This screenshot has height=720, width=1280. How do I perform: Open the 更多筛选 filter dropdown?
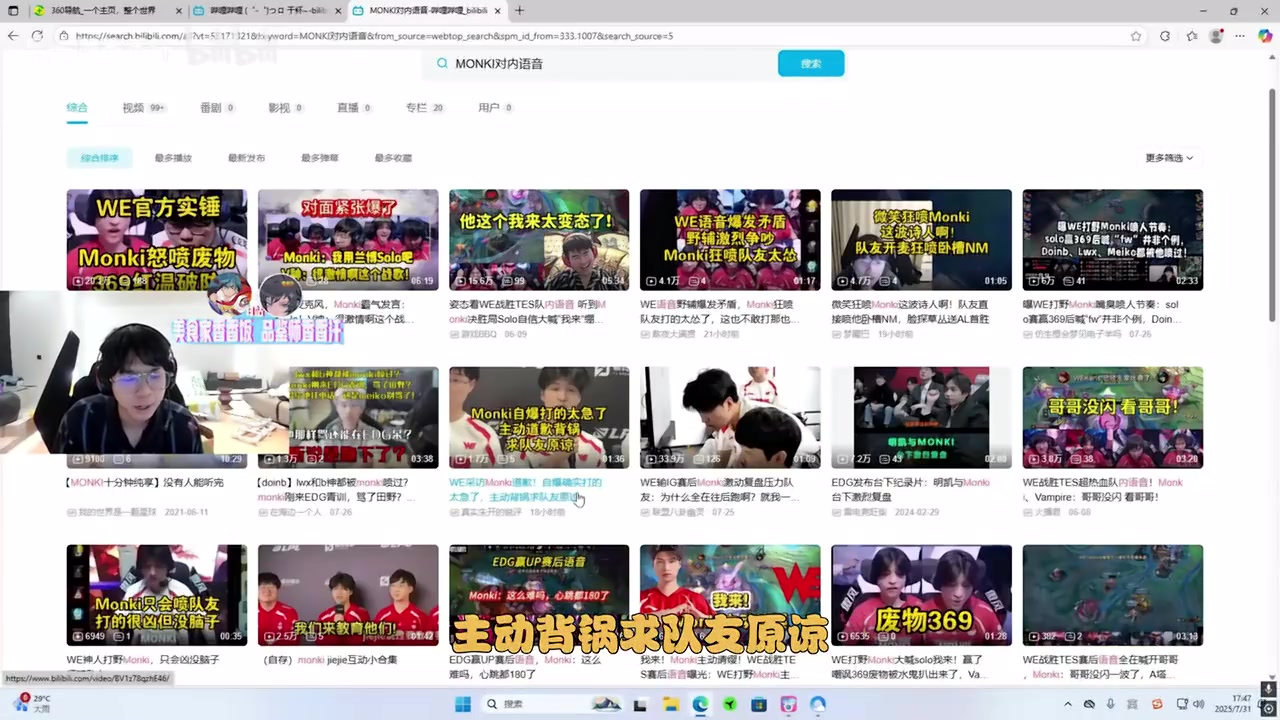point(1166,157)
